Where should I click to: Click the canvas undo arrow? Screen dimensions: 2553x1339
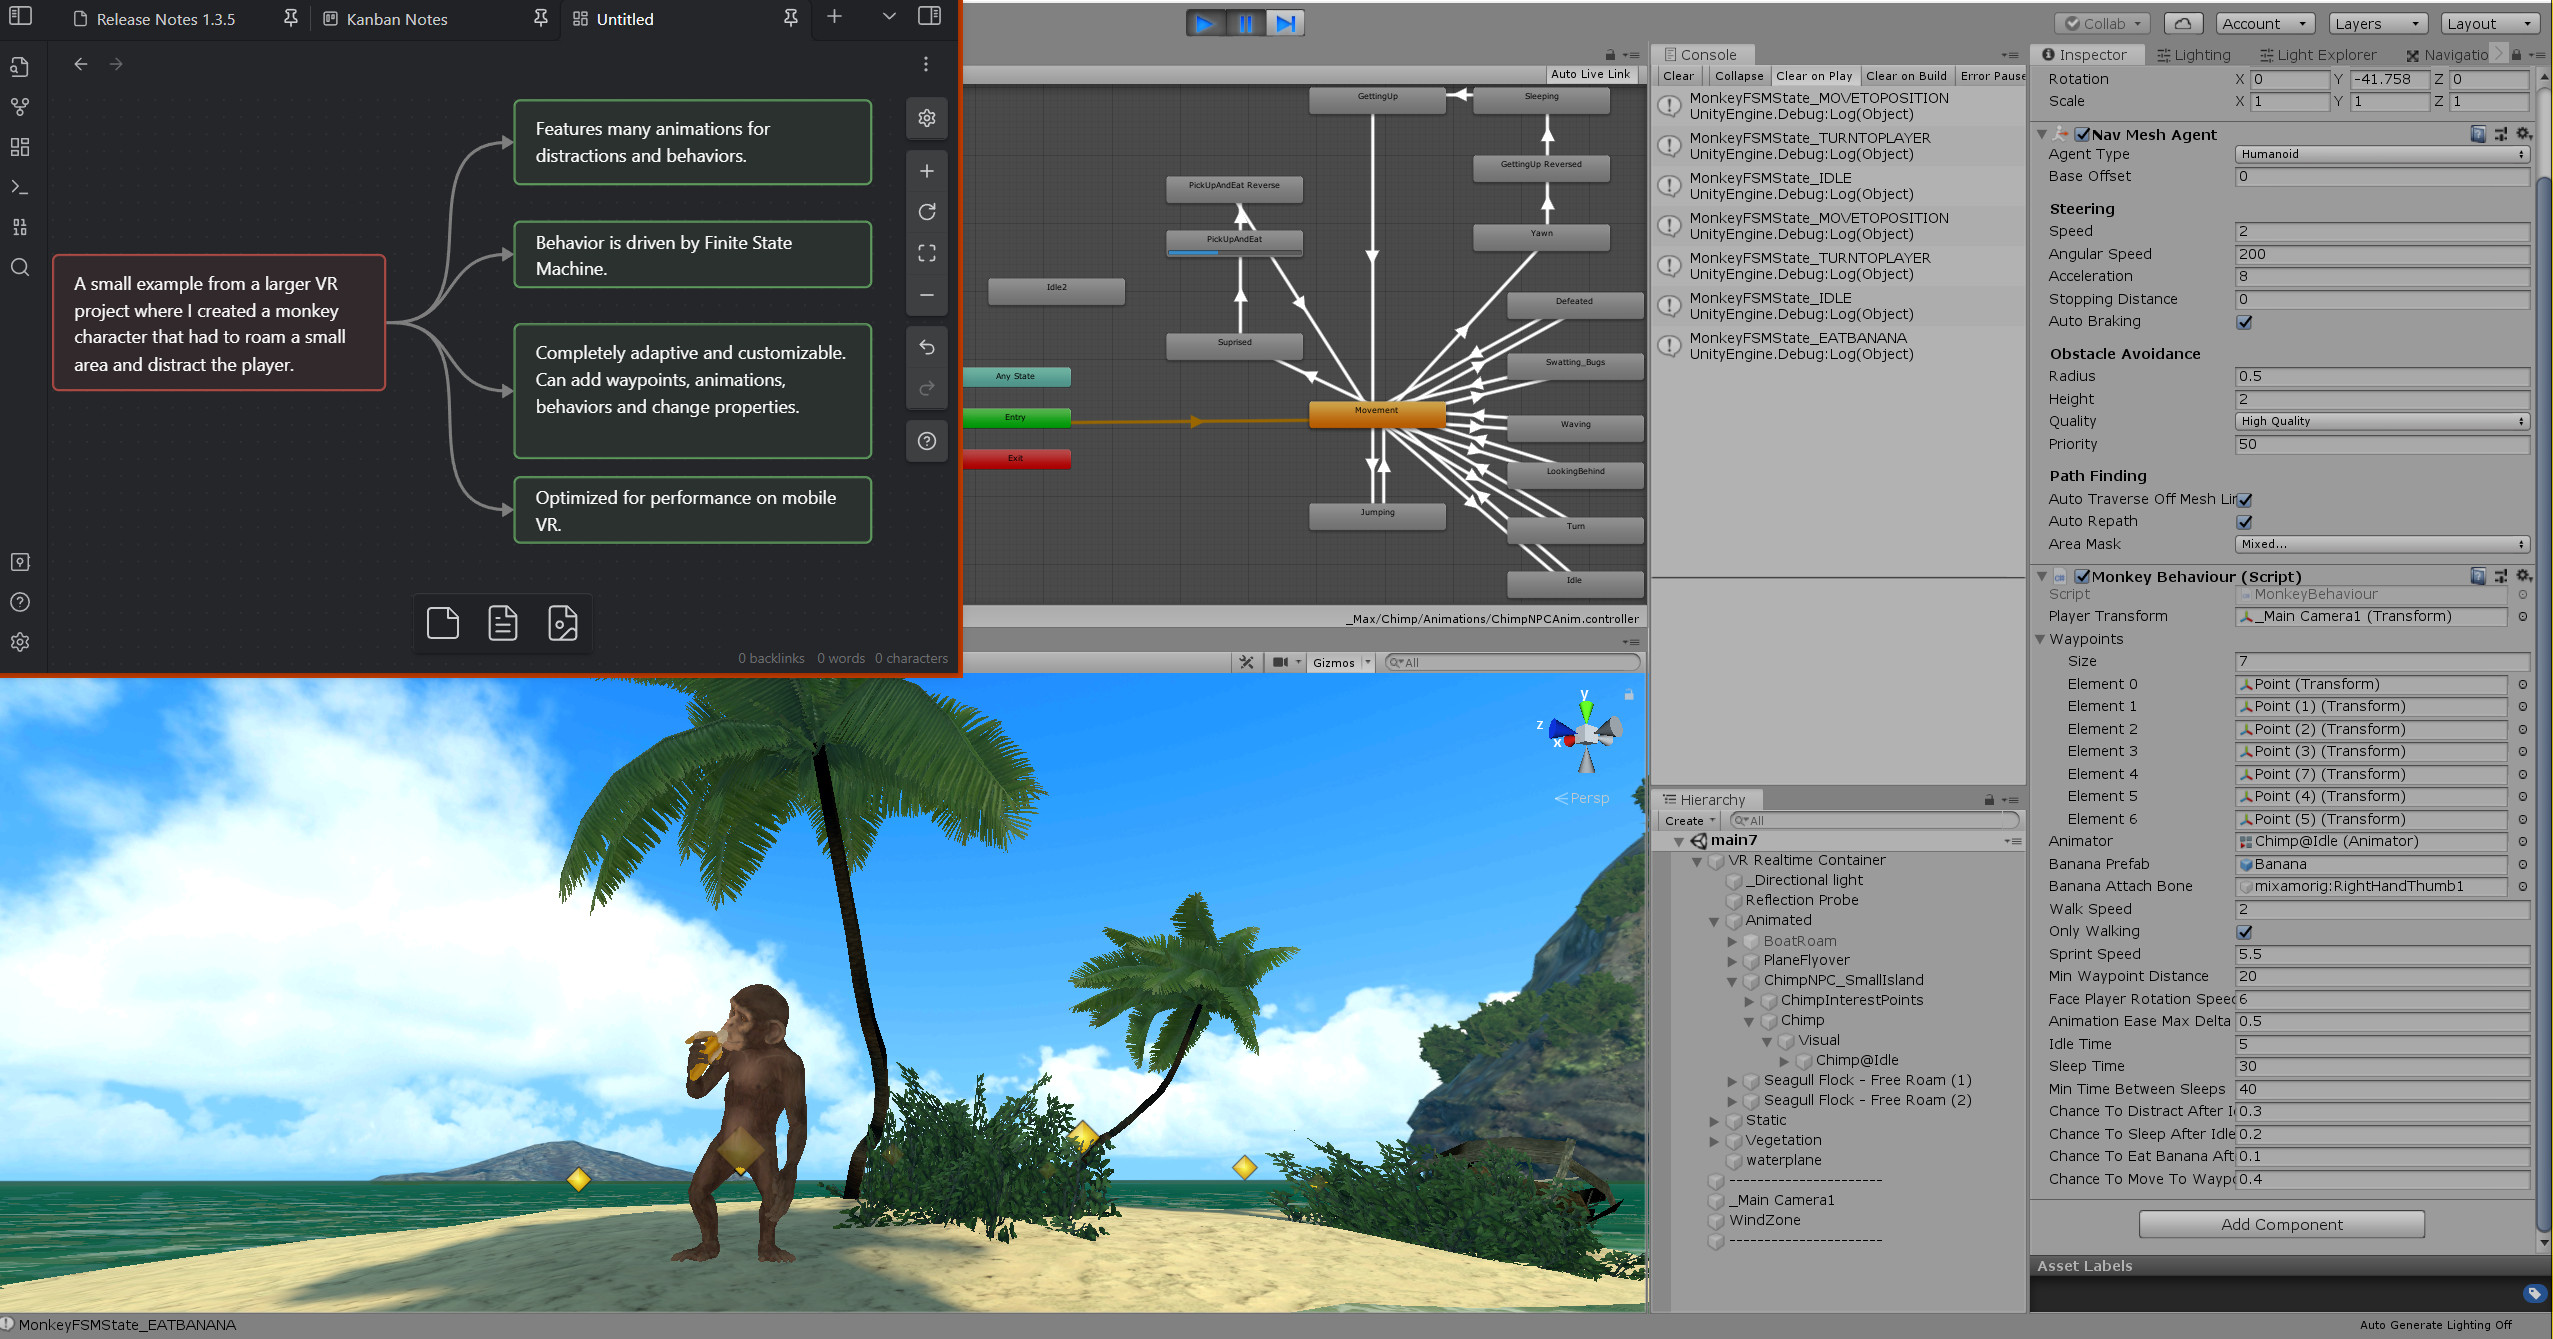tap(927, 347)
